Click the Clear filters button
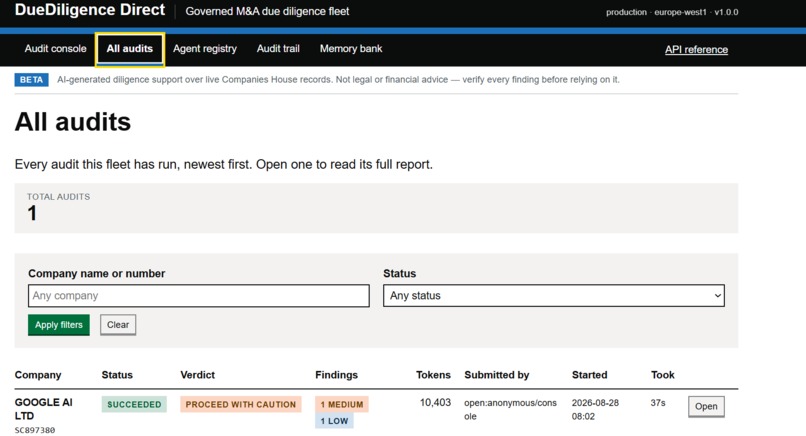806x436 pixels. pyautogui.click(x=118, y=325)
